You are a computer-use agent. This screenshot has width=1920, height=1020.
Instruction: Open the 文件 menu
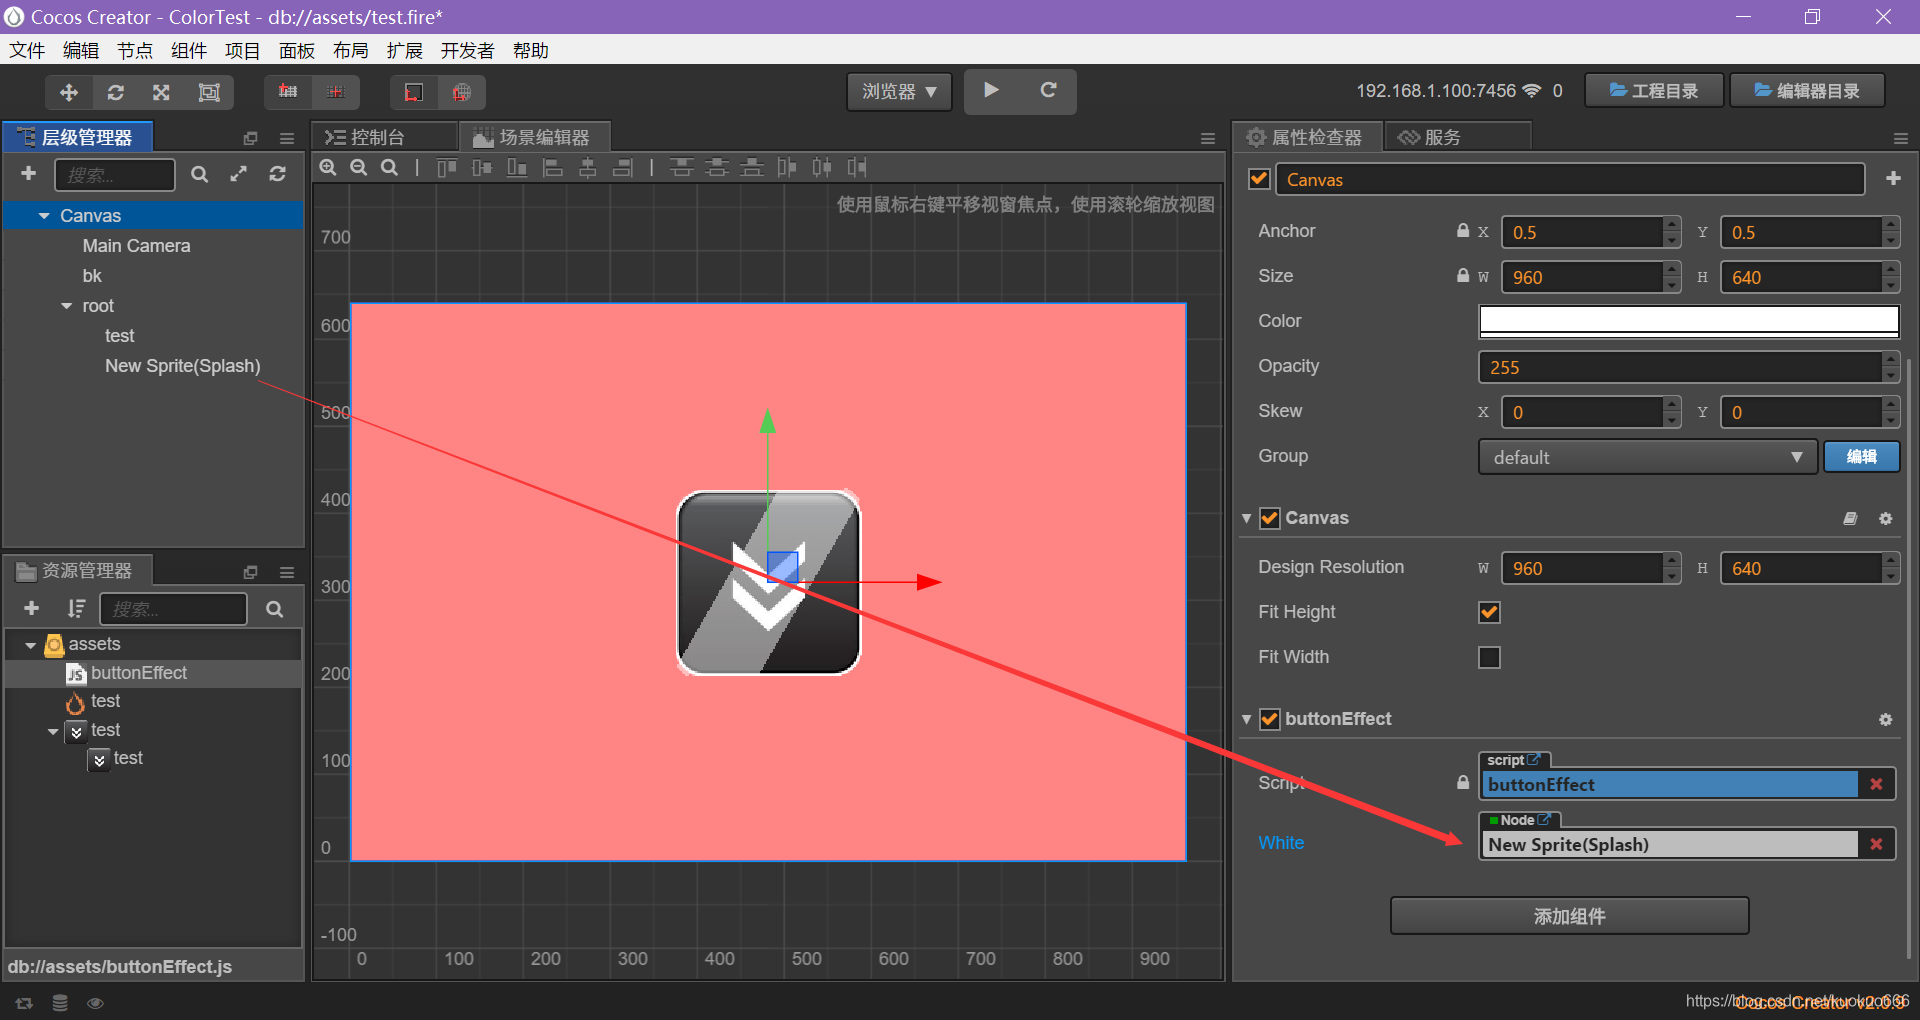click(x=27, y=51)
